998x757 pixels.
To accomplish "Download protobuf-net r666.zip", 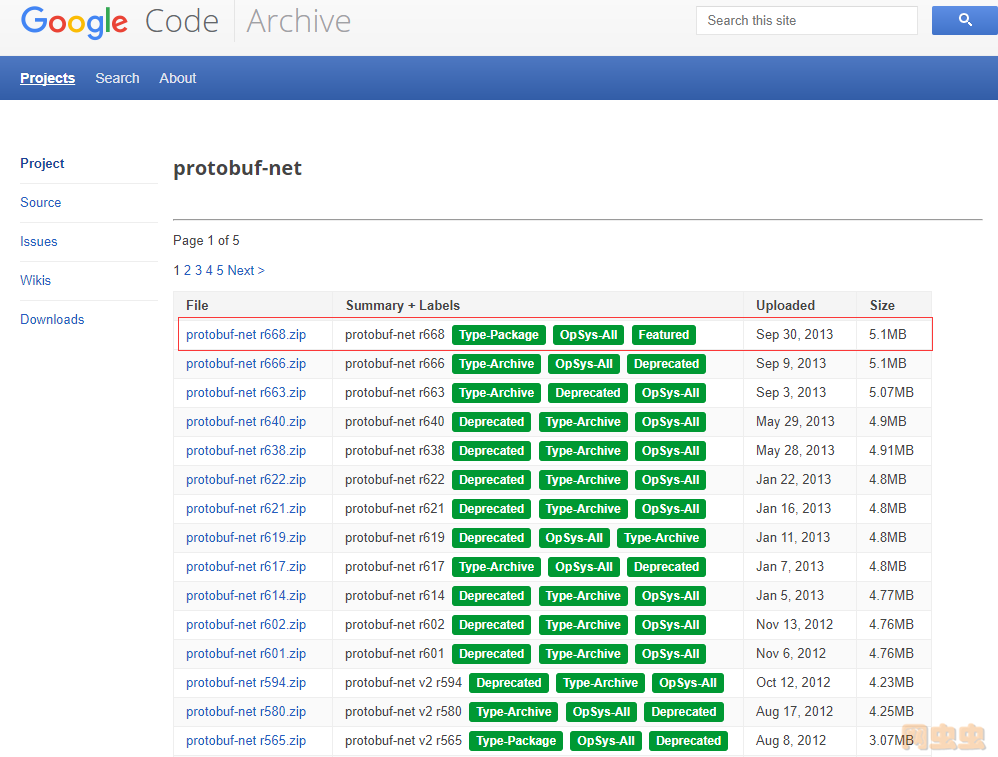I will click(246, 364).
